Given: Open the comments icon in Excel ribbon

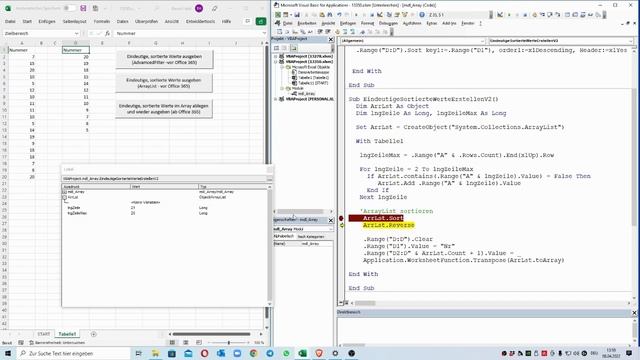Looking at the screenshot, I should coord(248,21).
